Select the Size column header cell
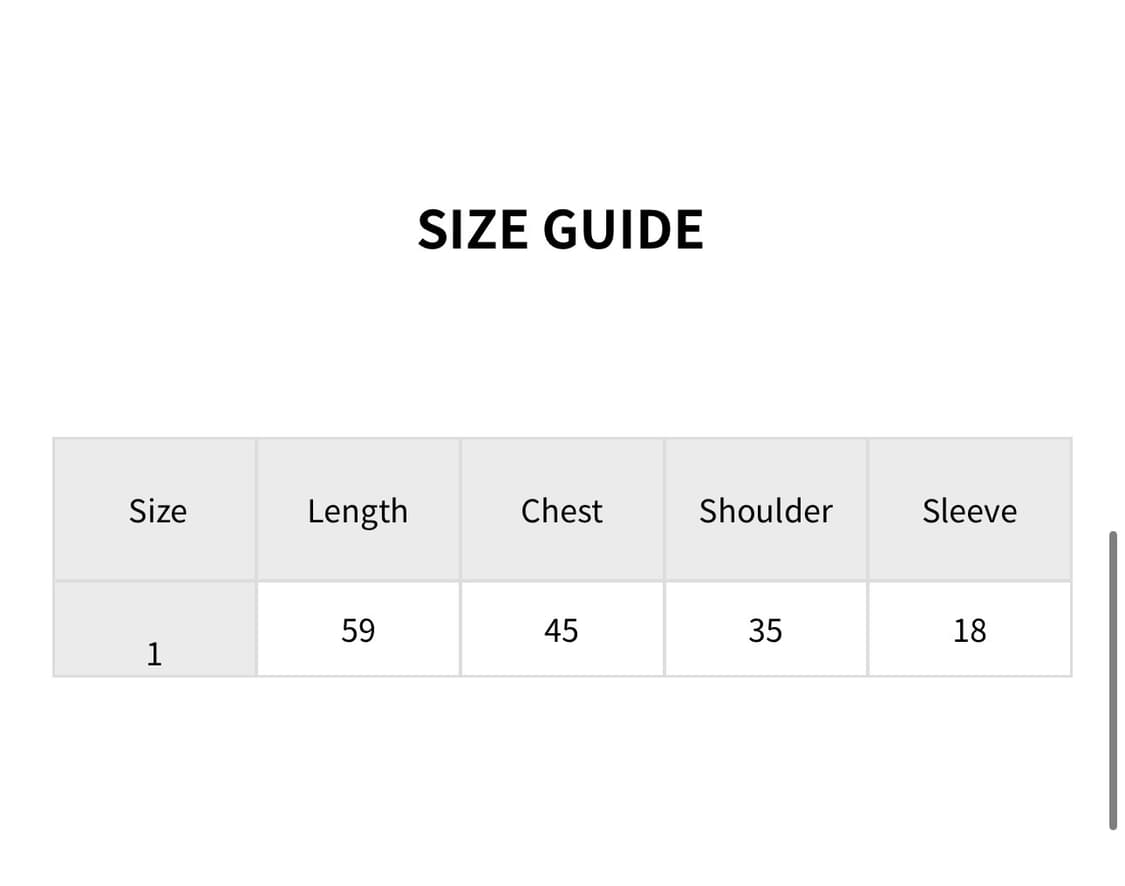1125x886 pixels. (x=157, y=511)
